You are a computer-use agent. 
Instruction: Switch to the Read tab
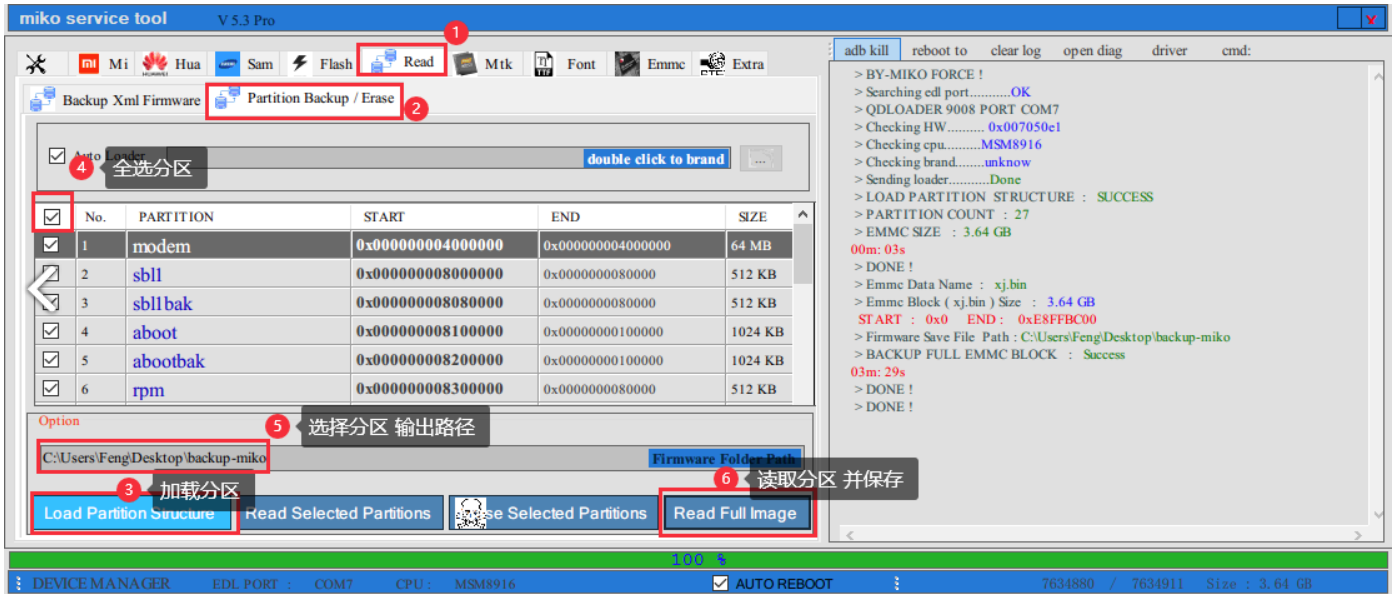click(402, 62)
